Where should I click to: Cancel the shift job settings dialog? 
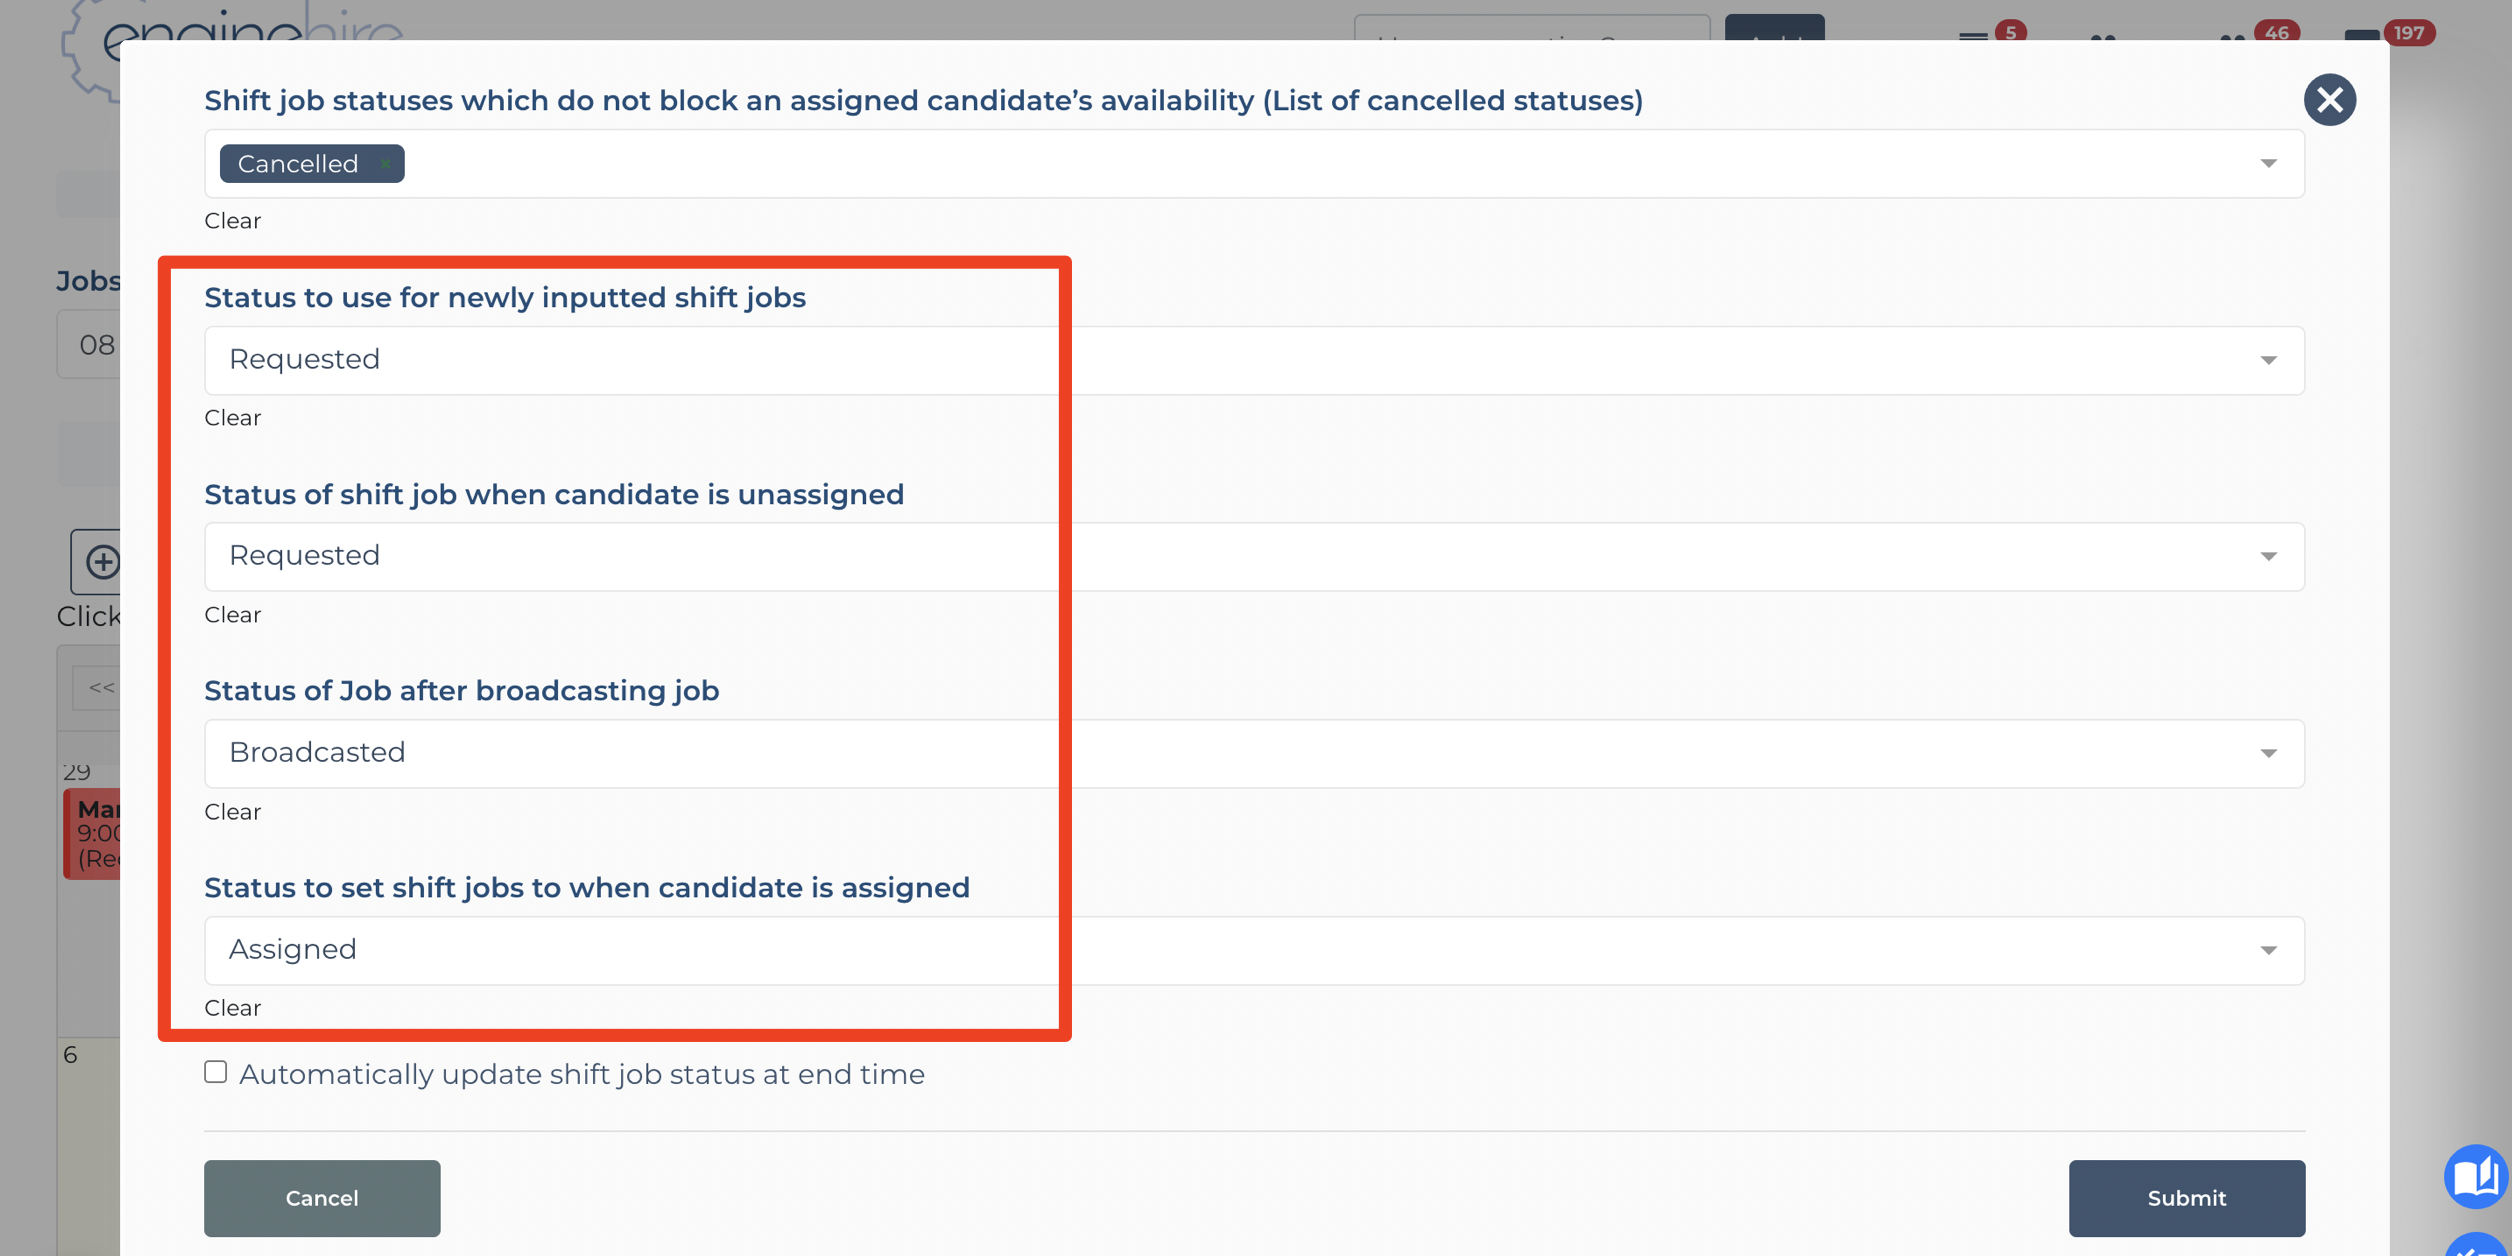click(x=322, y=1198)
